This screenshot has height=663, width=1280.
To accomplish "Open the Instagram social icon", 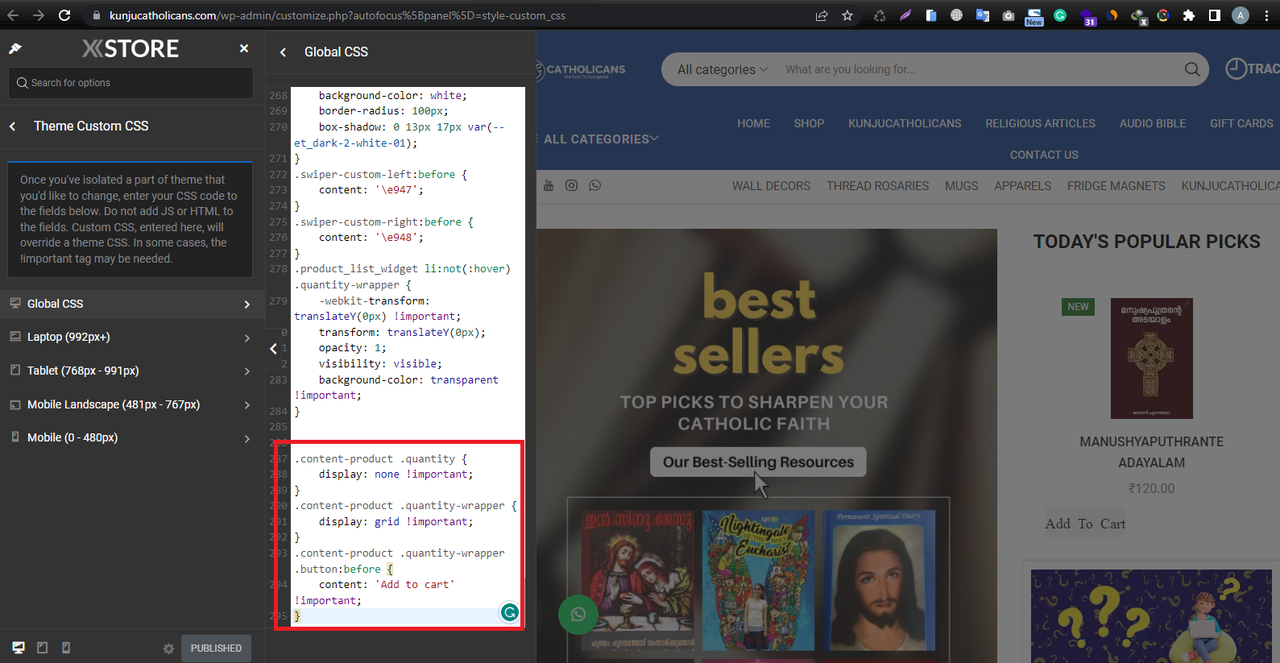I will point(571,186).
